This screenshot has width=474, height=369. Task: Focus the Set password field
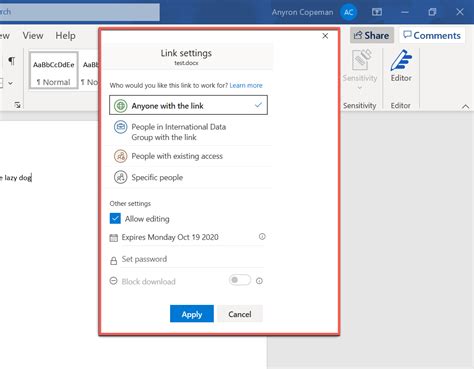pyautogui.click(x=192, y=259)
